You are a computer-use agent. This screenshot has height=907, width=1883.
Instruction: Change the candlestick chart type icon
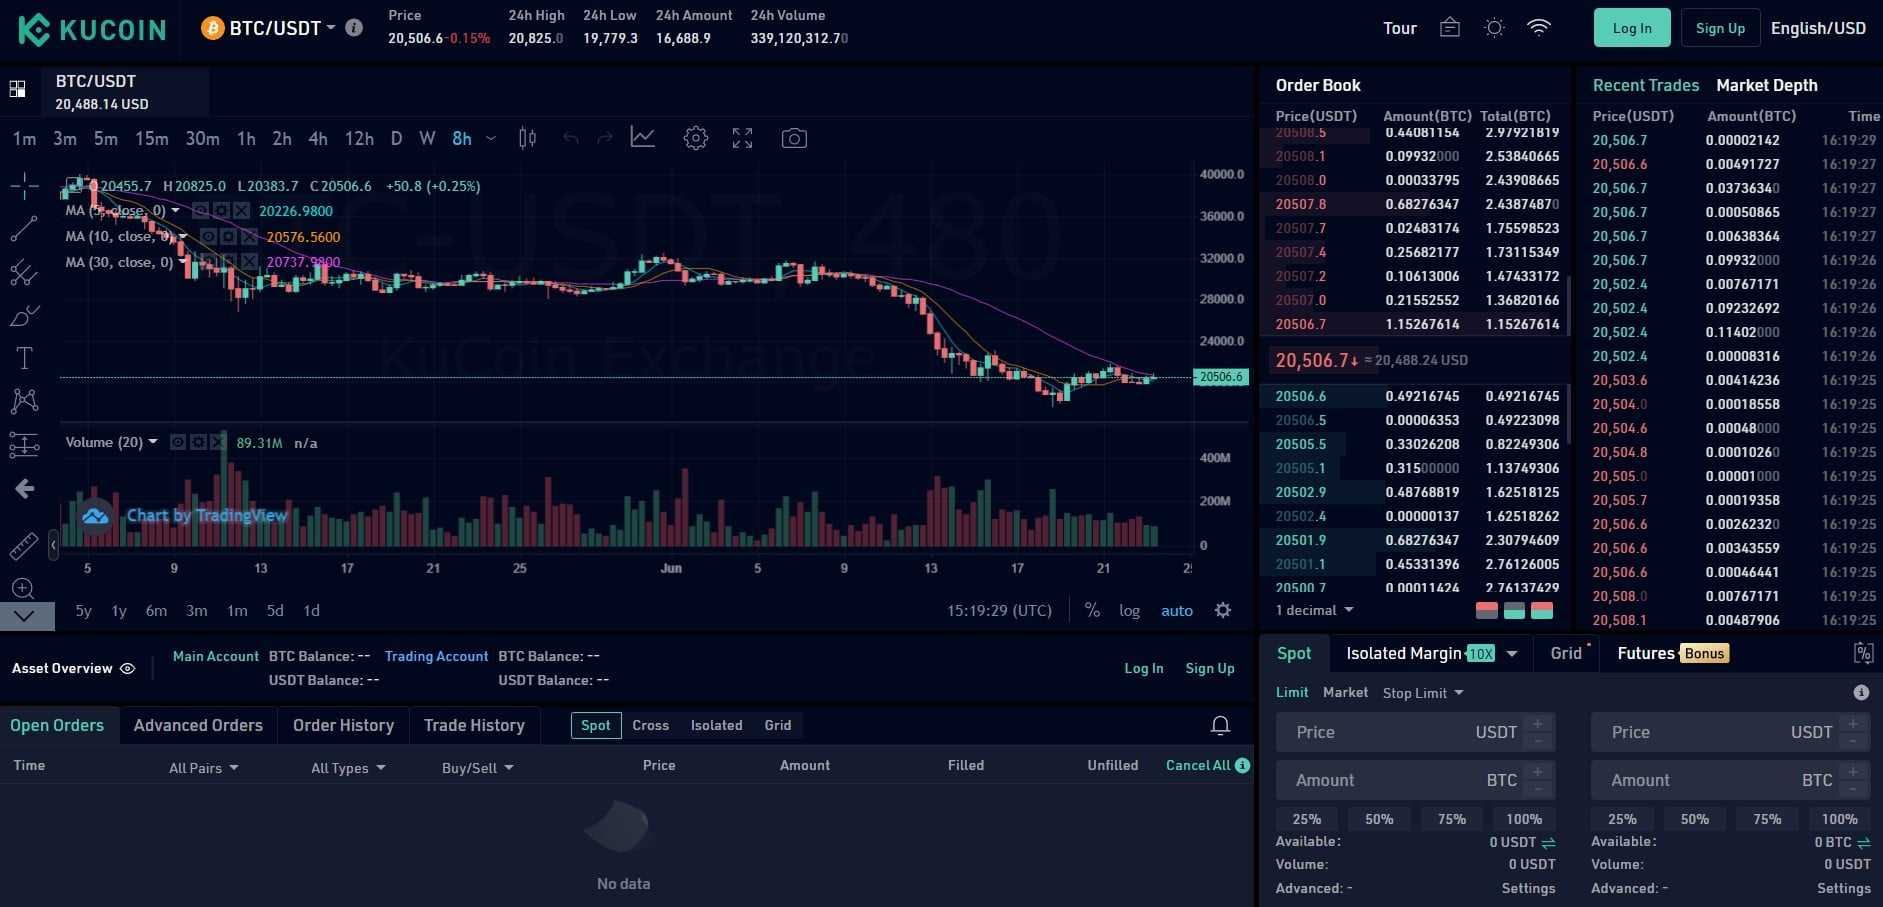tap(527, 138)
